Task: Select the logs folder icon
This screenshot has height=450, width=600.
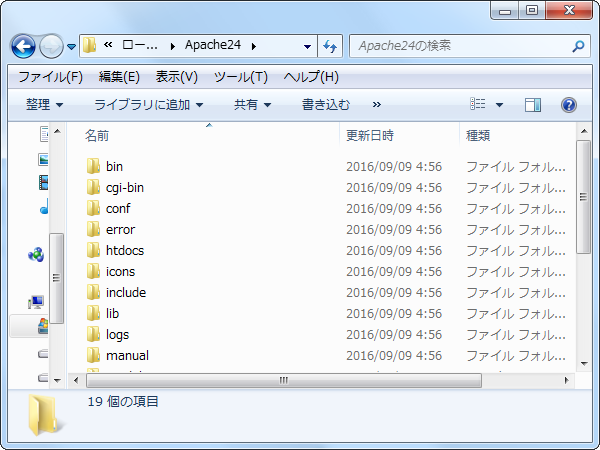Action: [93, 334]
